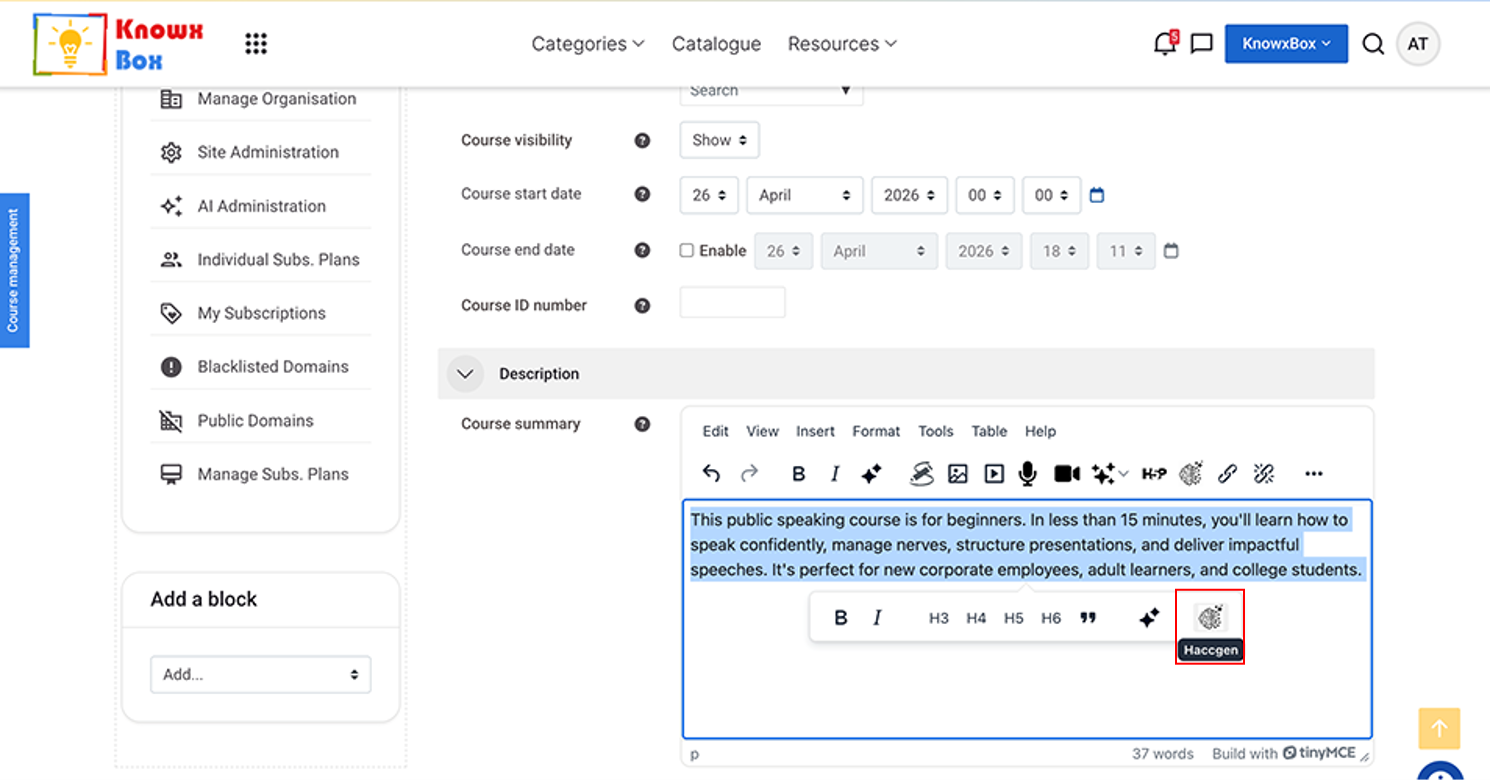Click the Haccgen icon in the floating toolbar
The image size is (1490, 780).
tap(1210, 619)
